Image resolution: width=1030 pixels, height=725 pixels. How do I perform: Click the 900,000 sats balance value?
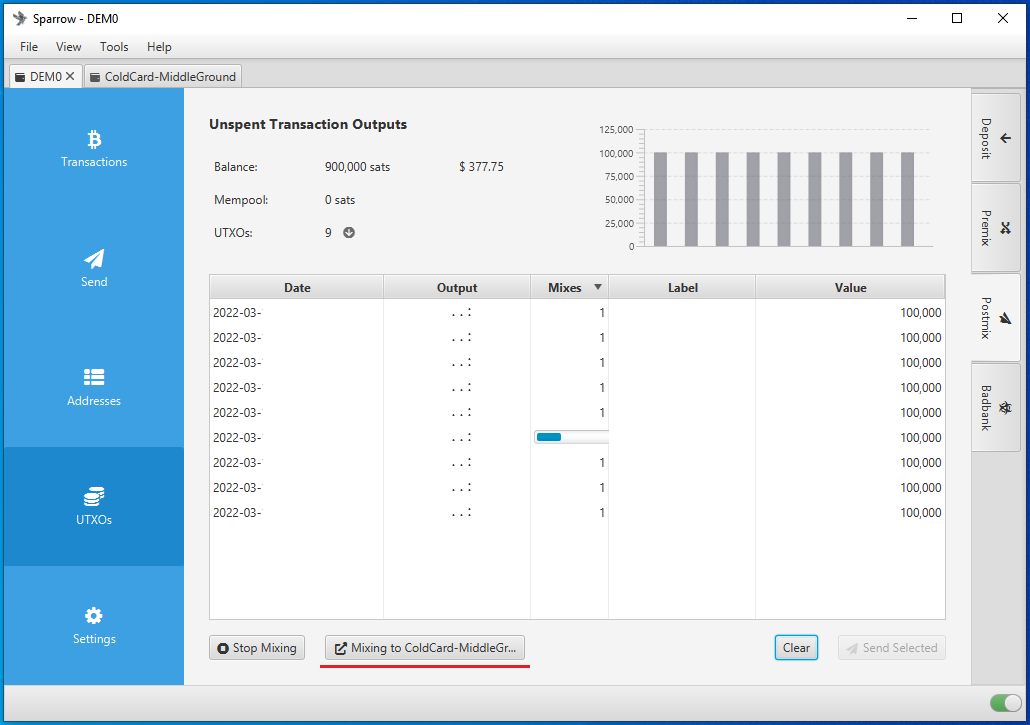357,167
